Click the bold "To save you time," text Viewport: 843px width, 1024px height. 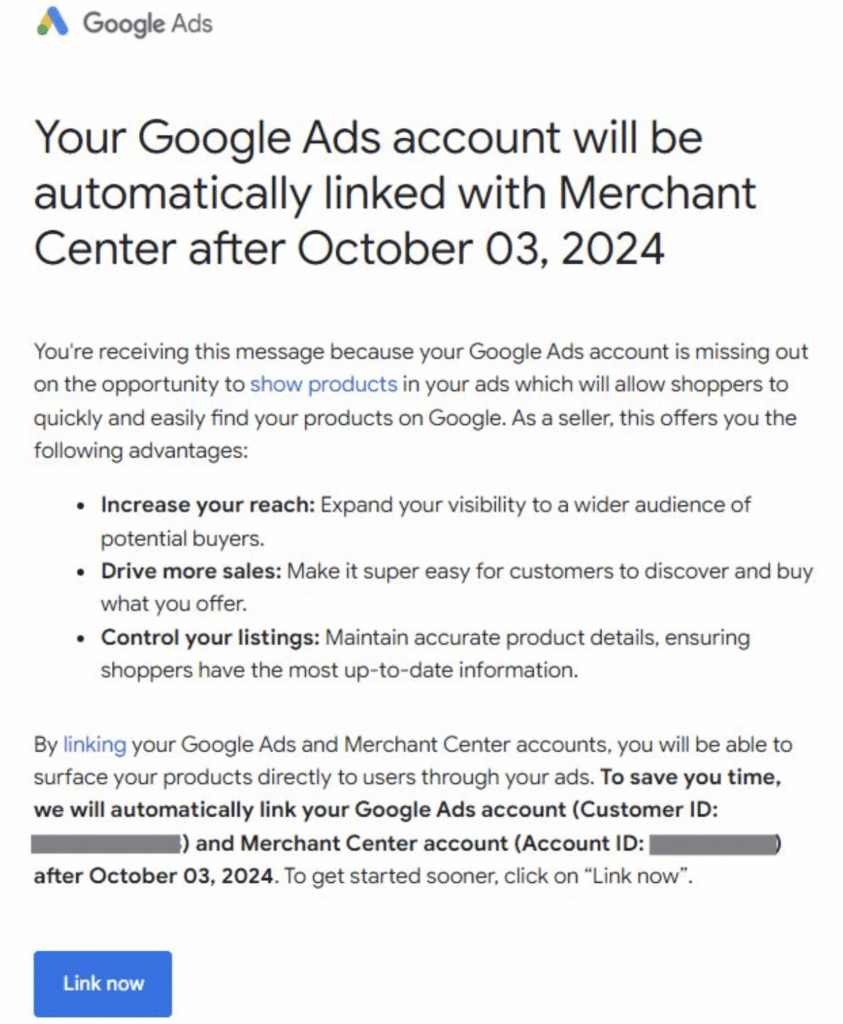[x=690, y=777]
